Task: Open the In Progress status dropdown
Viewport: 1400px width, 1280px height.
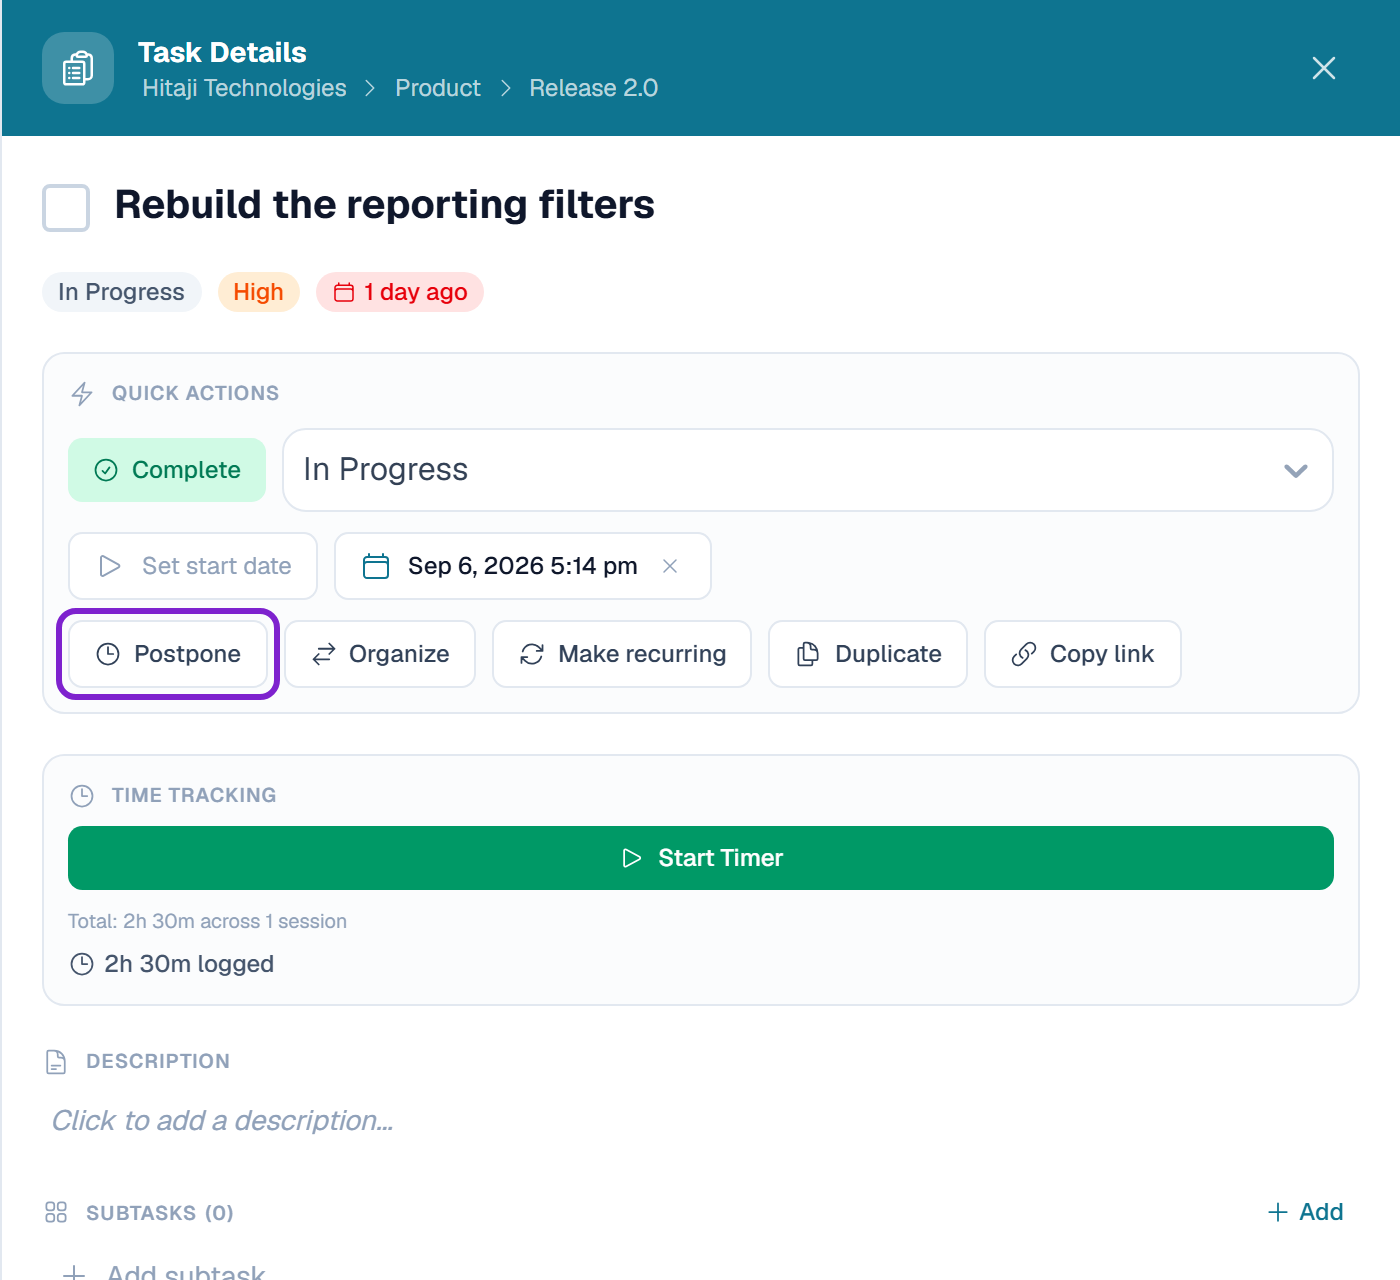Action: click(x=808, y=470)
